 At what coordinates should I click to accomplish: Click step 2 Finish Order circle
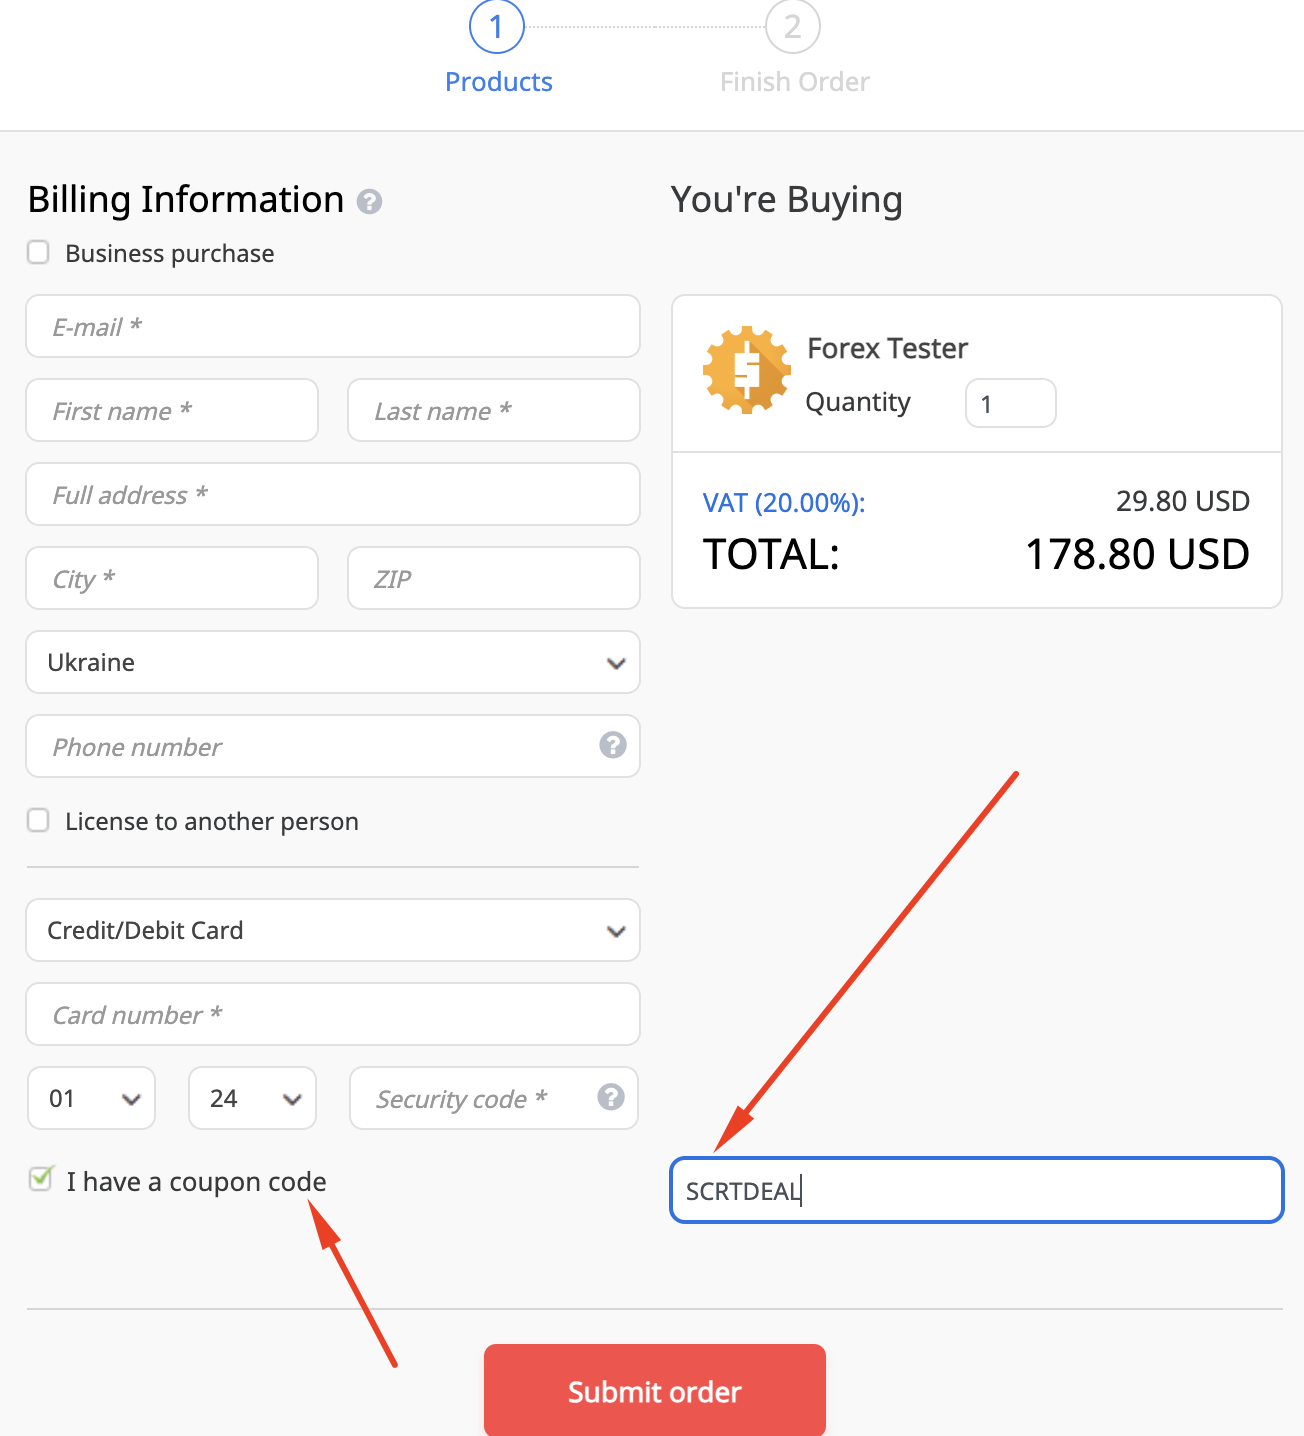tap(792, 27)
